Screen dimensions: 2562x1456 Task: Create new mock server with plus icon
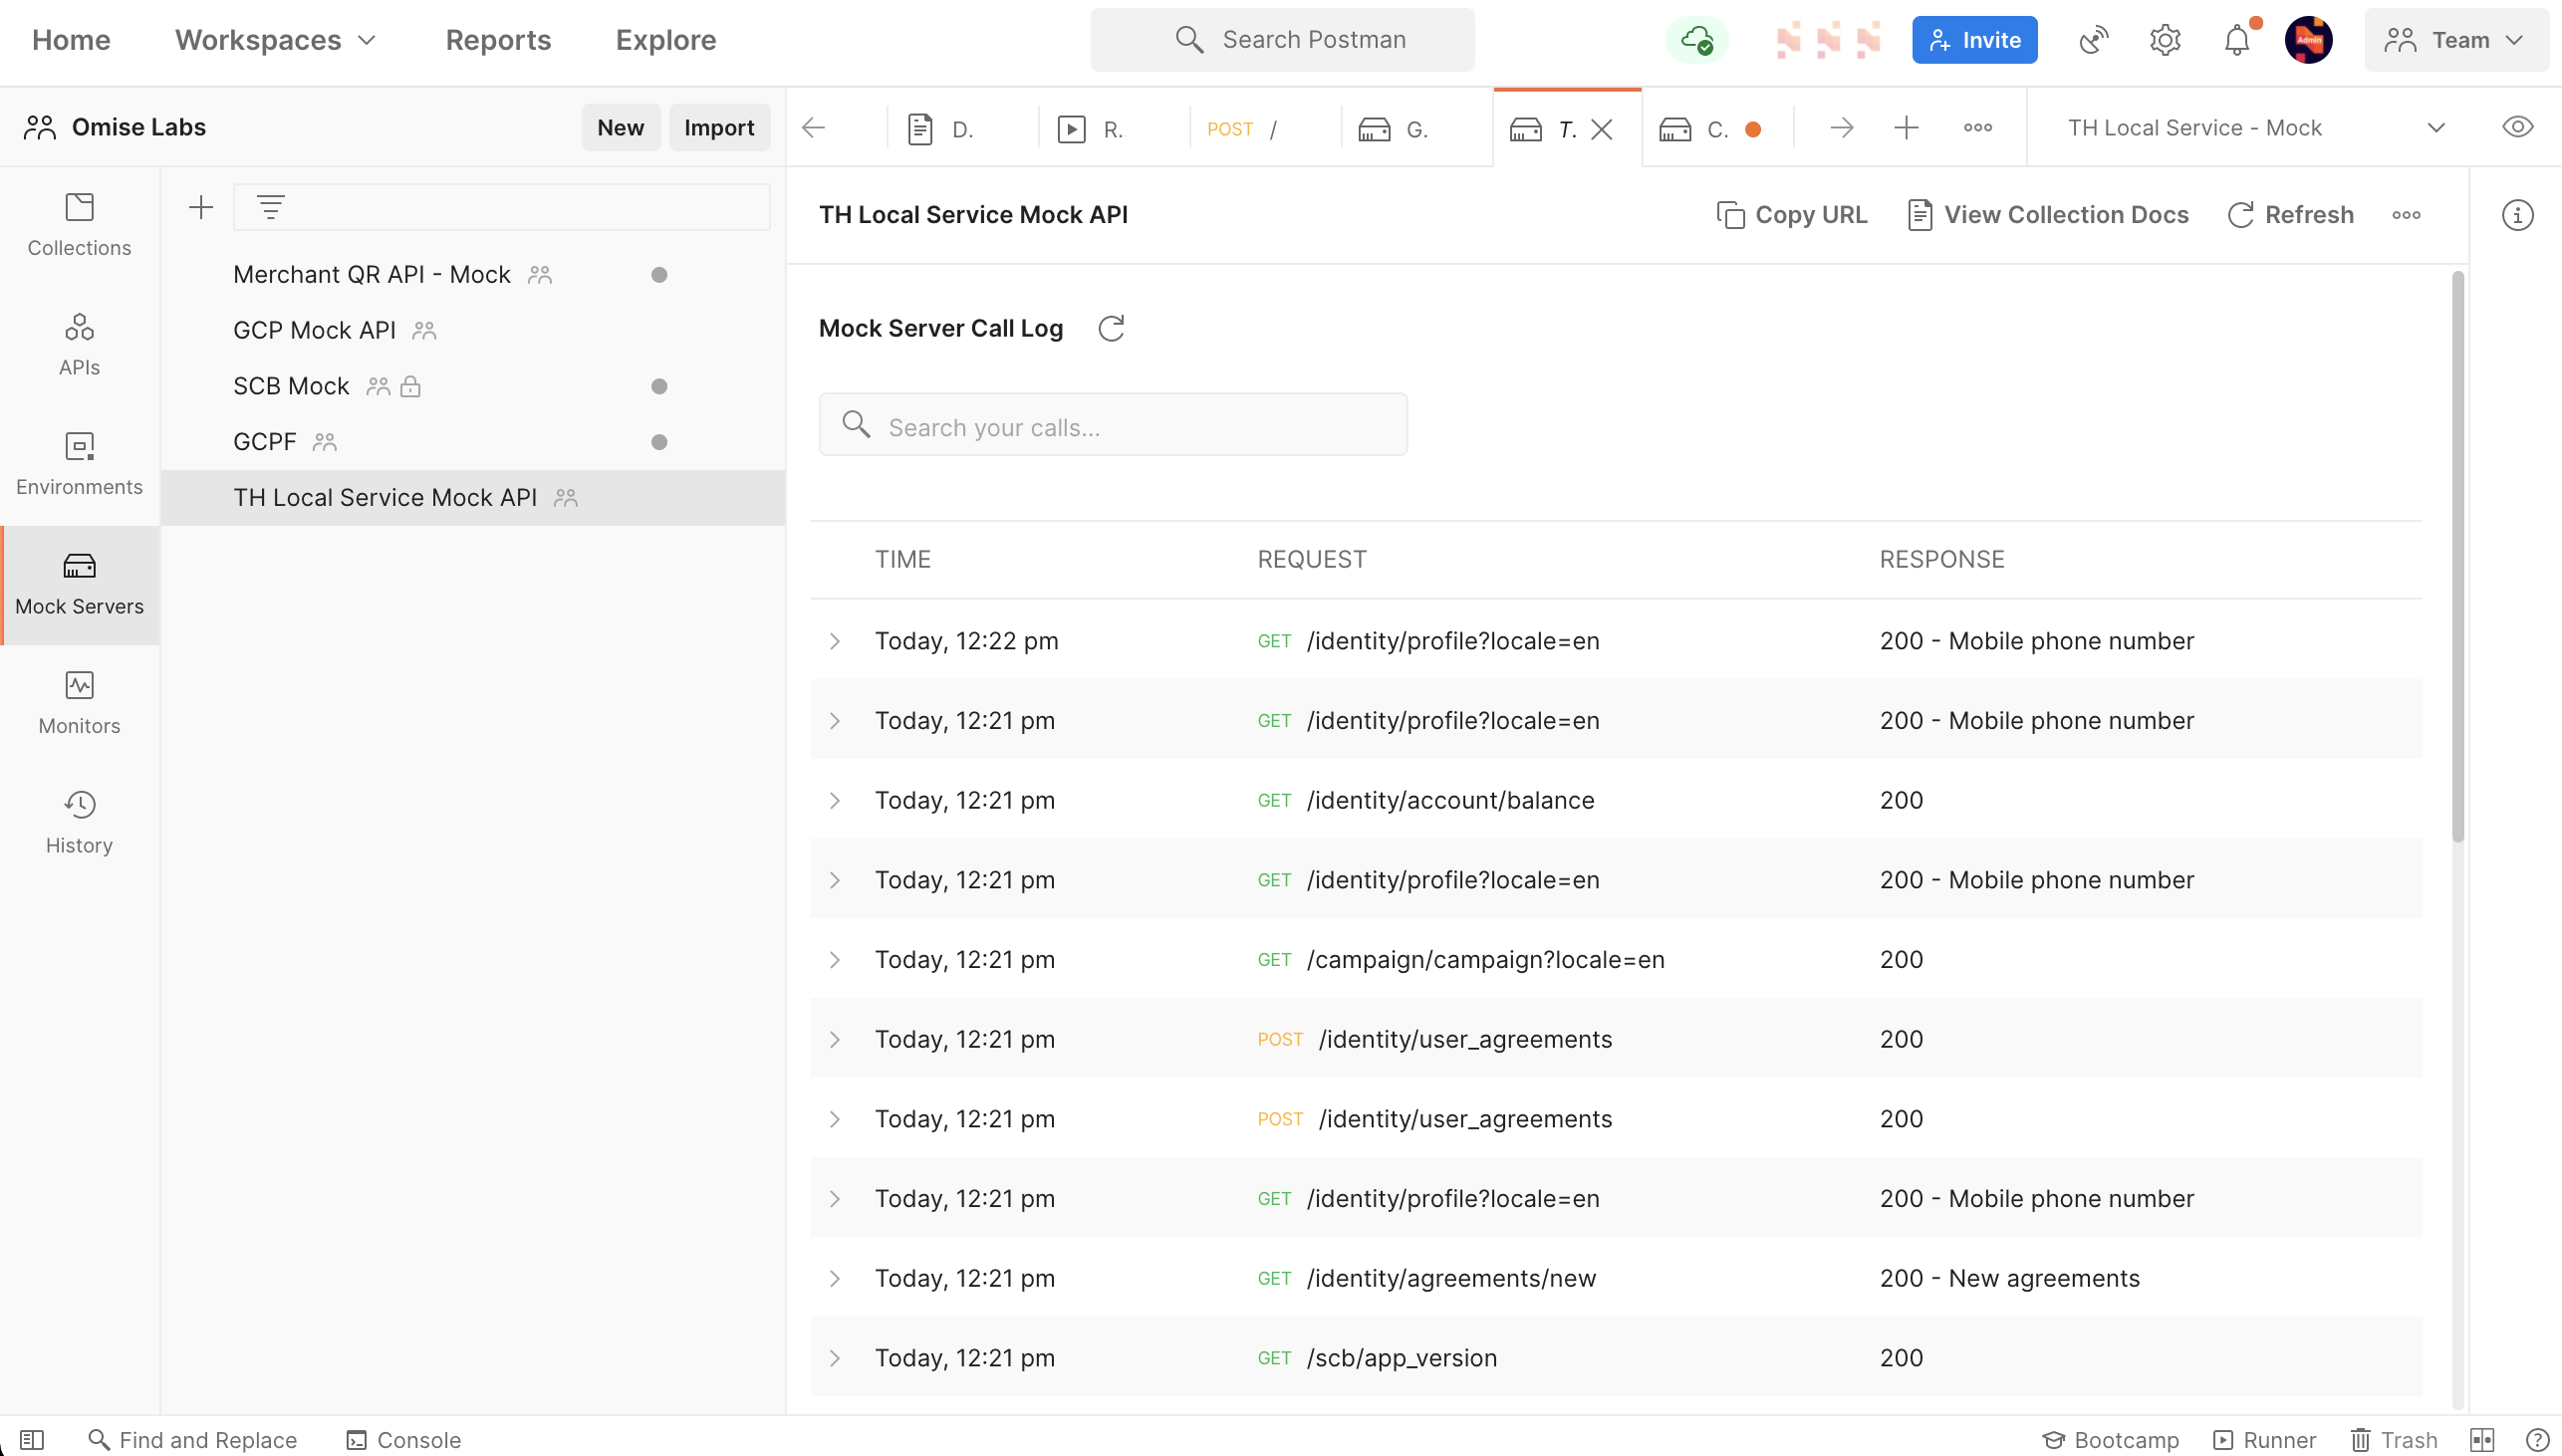(x=201, y=207)
